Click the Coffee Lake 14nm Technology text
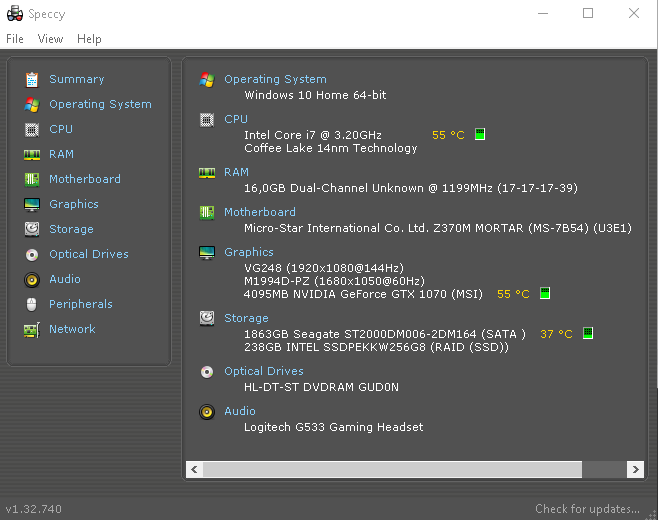 coord(331,148)
